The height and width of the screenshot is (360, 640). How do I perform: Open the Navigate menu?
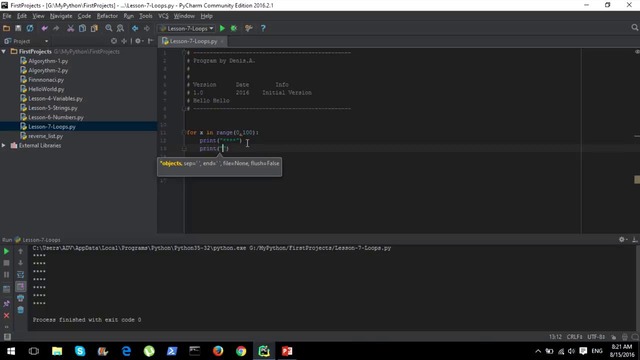point(61,16)
